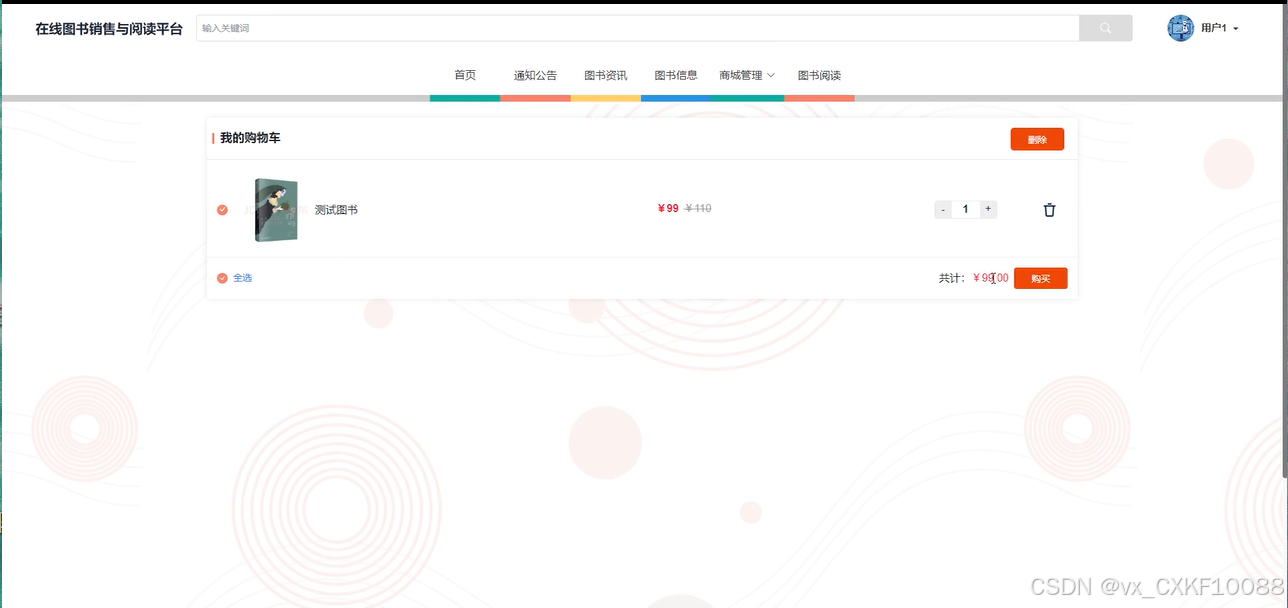Open 图书资讯 menu item
The width and height of the screenshot is (1288, 608).
pos(605,75)
